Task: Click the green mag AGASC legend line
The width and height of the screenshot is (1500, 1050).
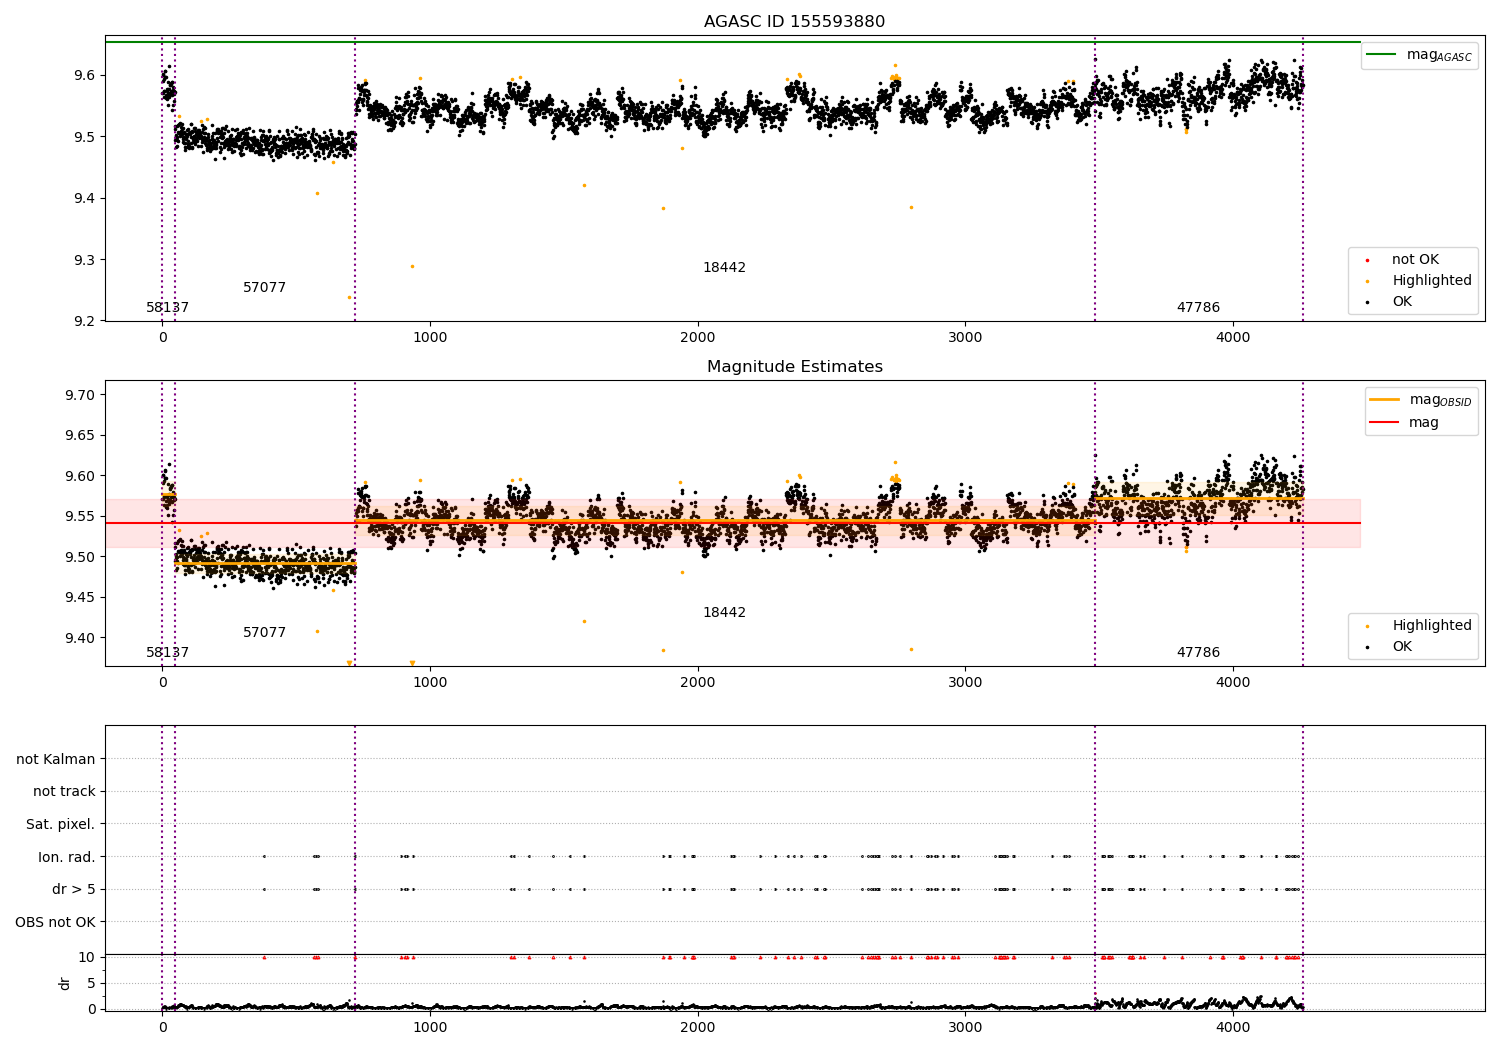Action: click(1382, 54)
